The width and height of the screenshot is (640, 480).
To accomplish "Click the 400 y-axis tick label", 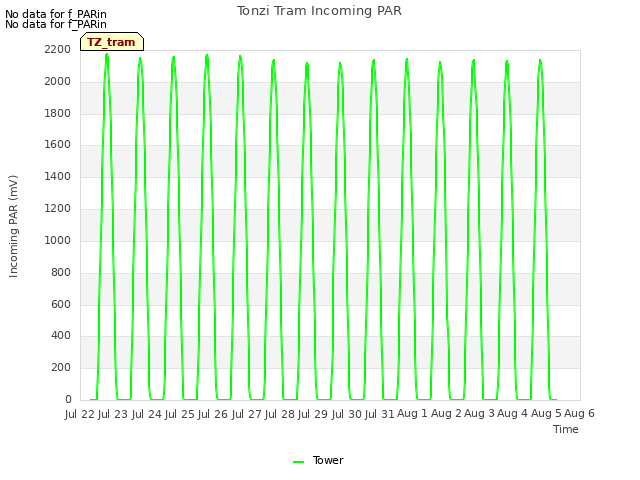I will pyautogui.click(x=61, y=336).
